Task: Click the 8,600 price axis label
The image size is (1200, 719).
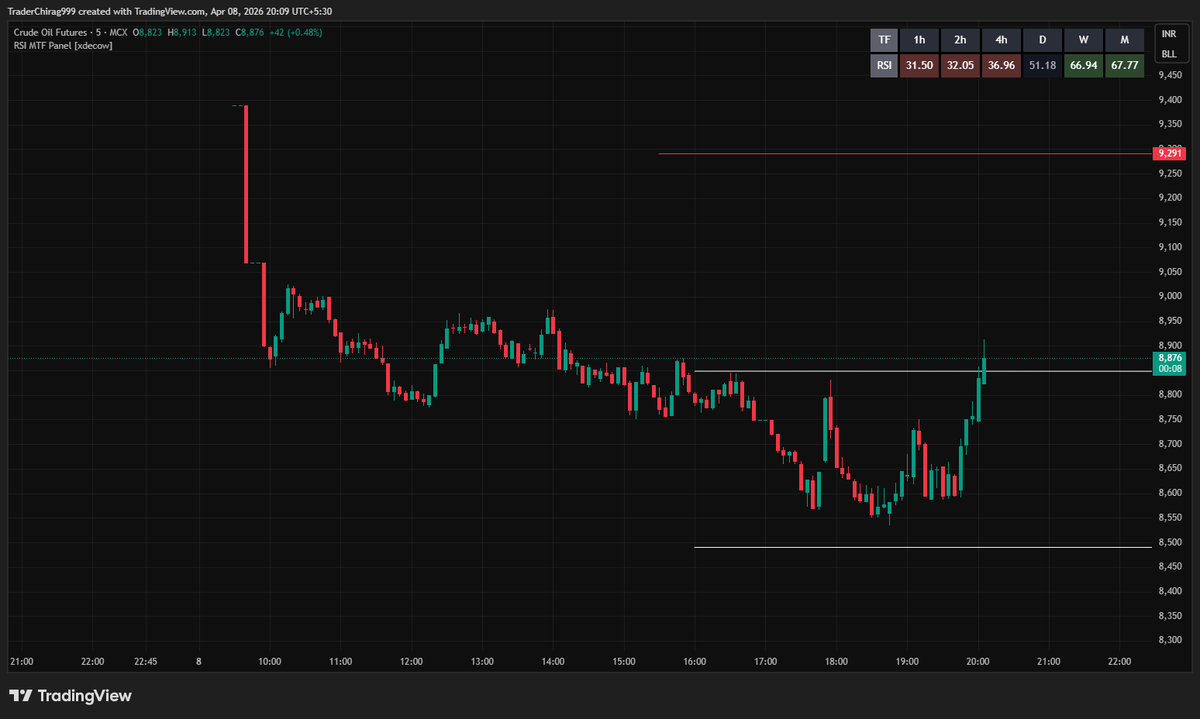Action: 1170,493
